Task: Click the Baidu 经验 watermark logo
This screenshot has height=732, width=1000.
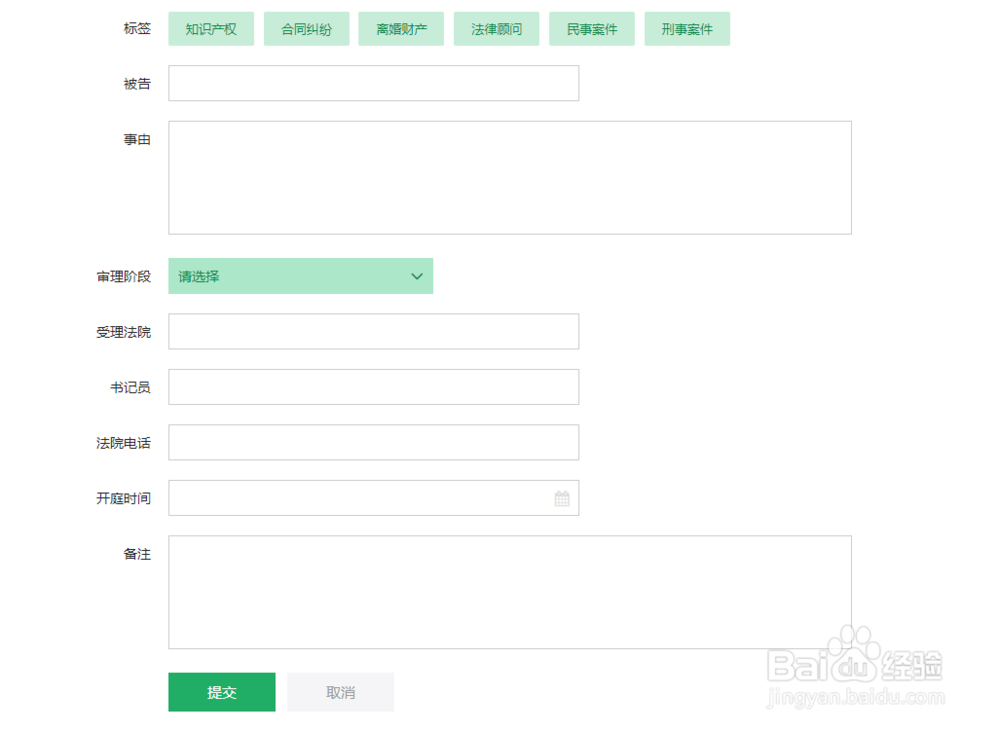Action: [x=853, y=663]
